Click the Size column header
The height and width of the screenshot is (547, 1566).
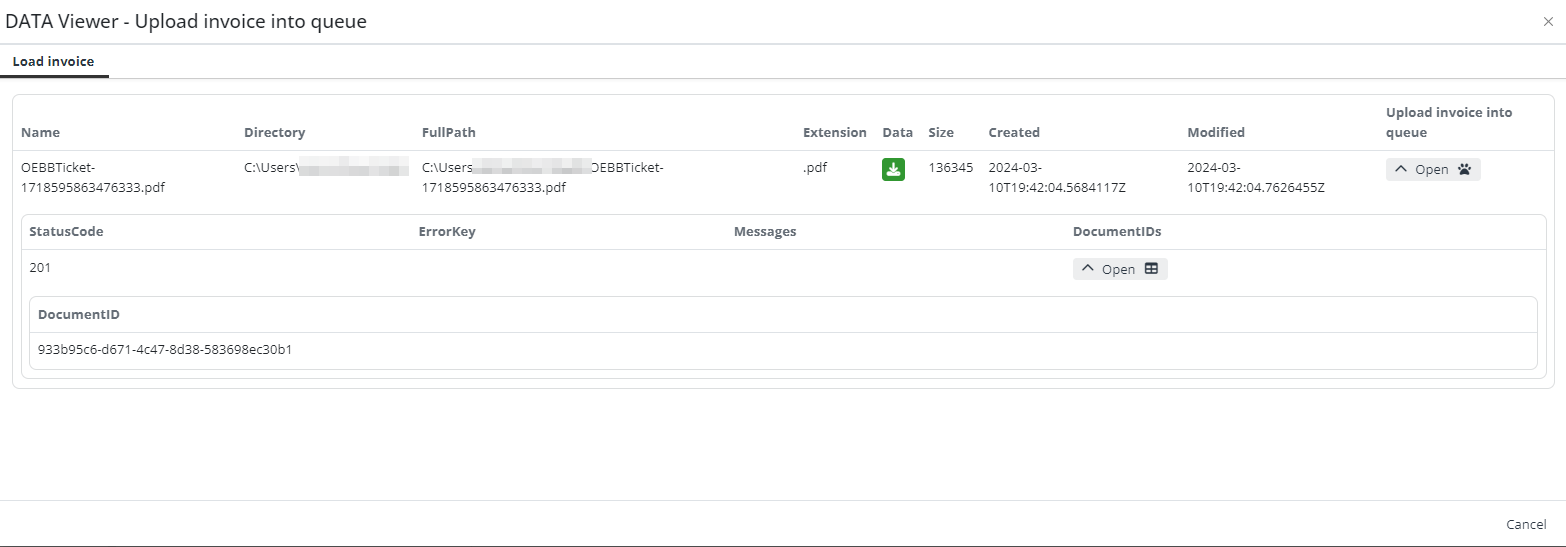[940, 132]
